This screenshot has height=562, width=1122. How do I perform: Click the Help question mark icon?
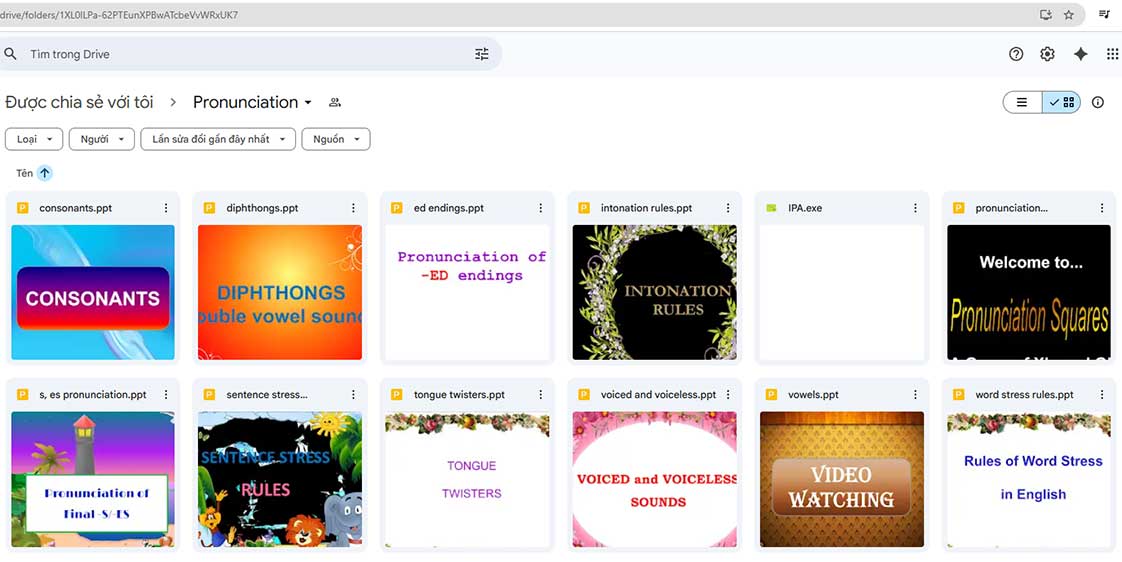point(1016,54)
